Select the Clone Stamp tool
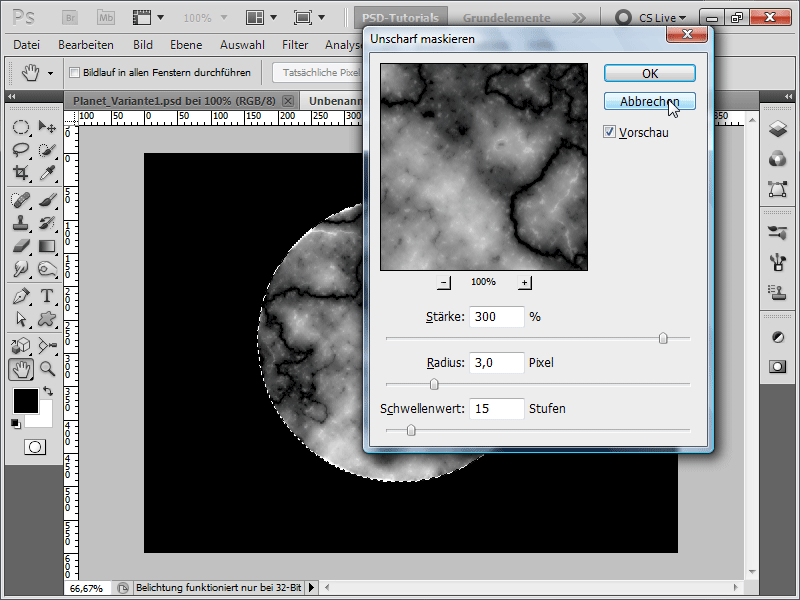This screenshot has height=600, width=800. [x=20, y=223]
